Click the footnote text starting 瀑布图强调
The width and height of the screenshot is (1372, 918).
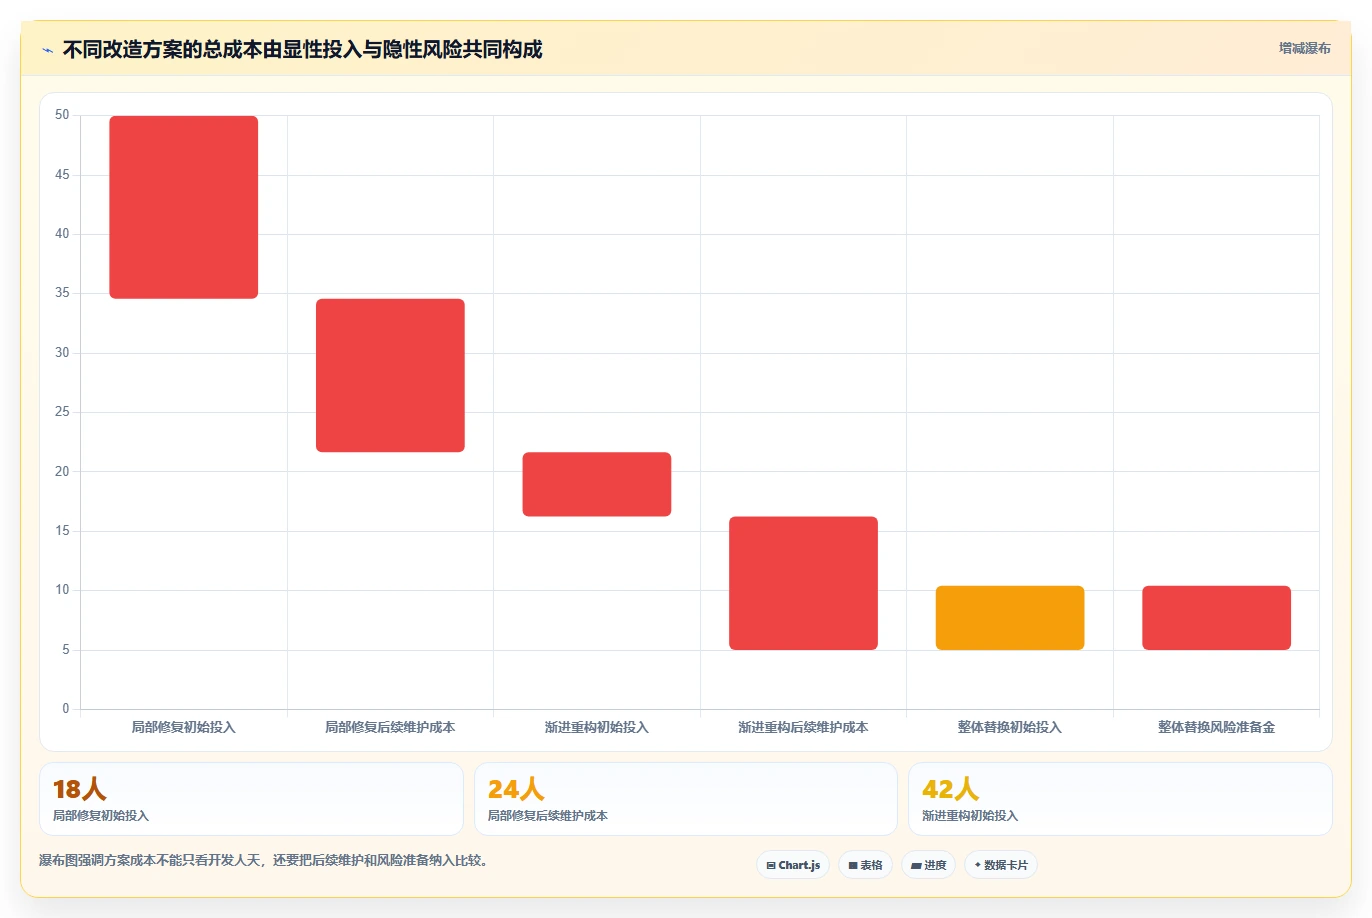[x=266, y=860]
